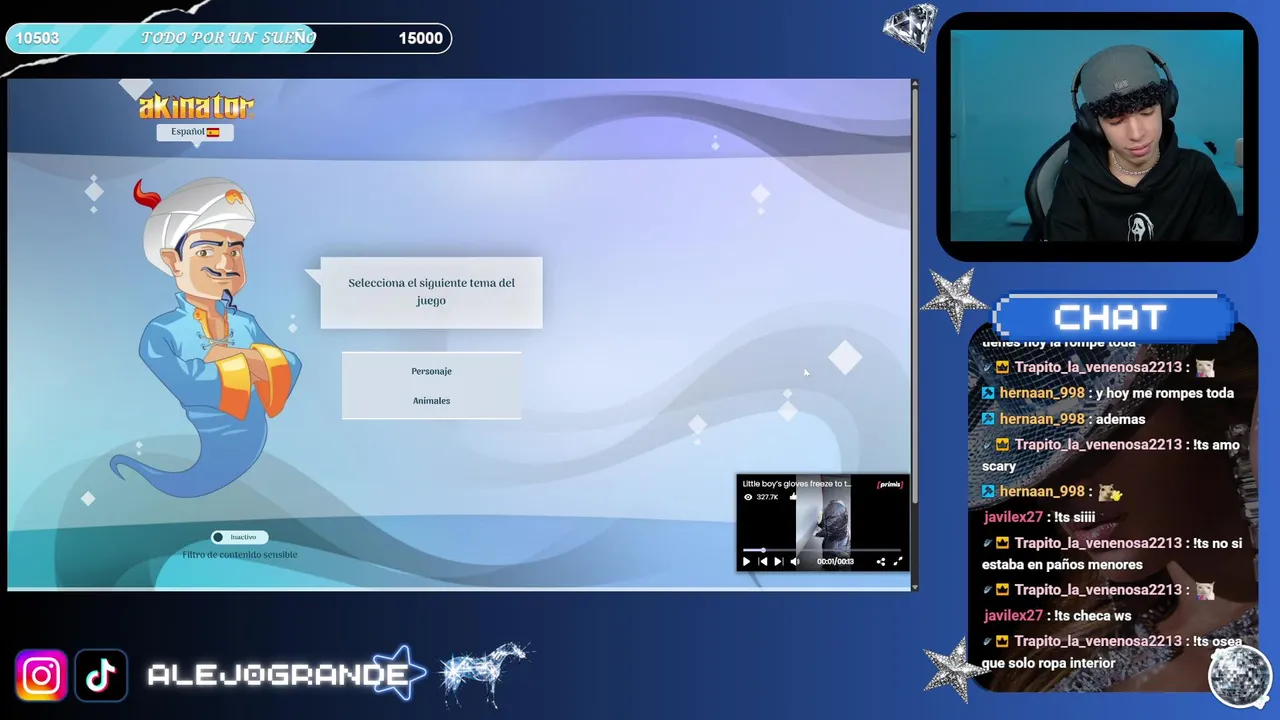Viewport: 1280px width, 720px height.
Task: Toggle the Filtro de contenido sensible switch
Action: point(240,537)
